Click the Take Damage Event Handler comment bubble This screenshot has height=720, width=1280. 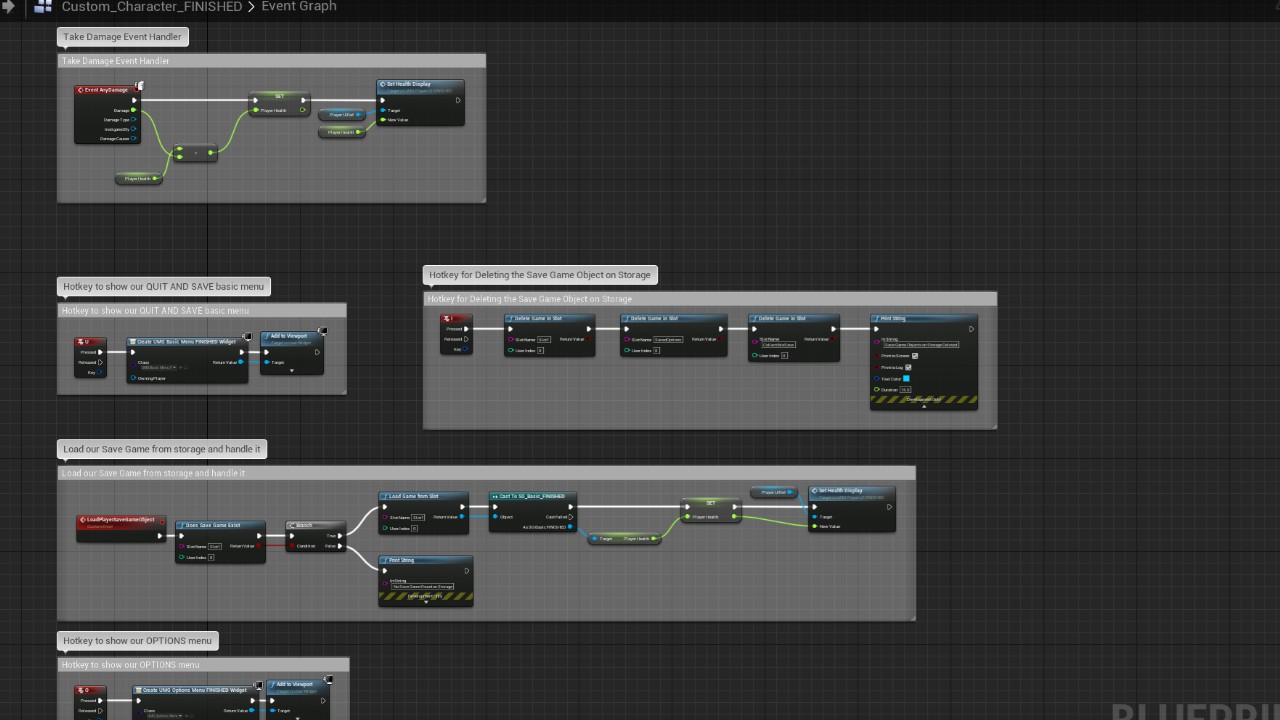122,37
